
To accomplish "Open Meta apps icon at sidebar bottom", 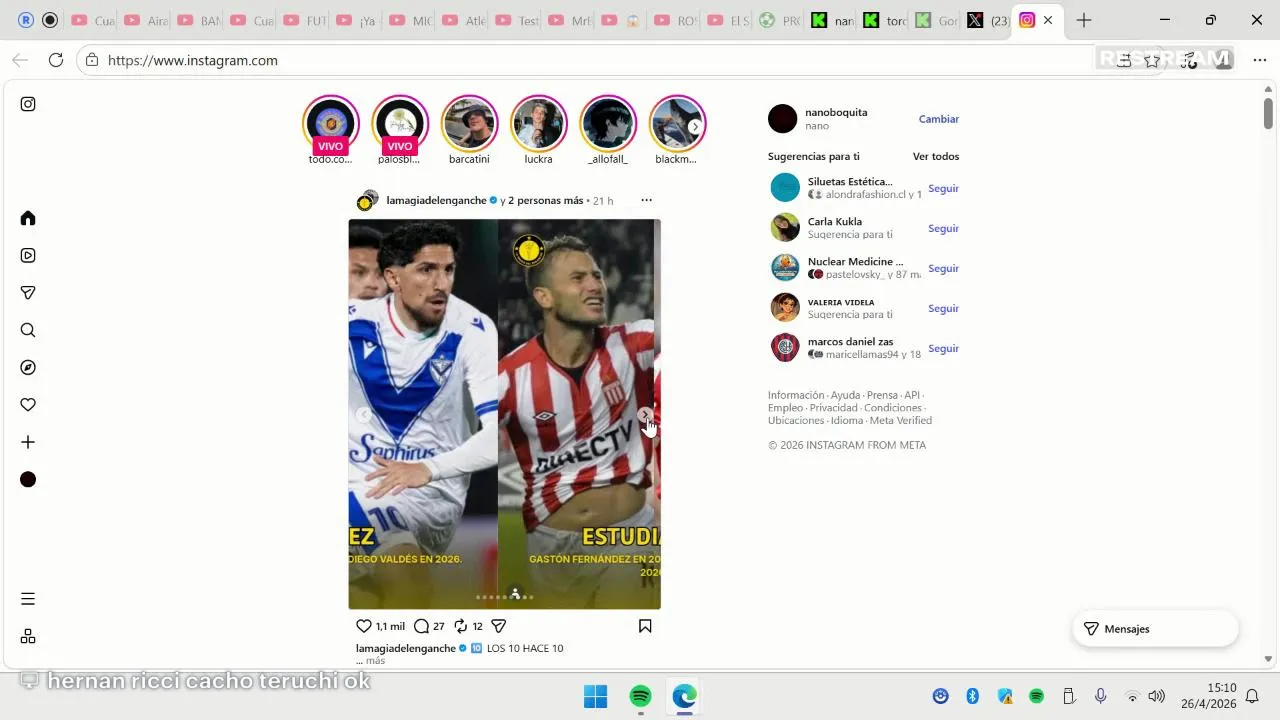I will [x=28, y=636].
